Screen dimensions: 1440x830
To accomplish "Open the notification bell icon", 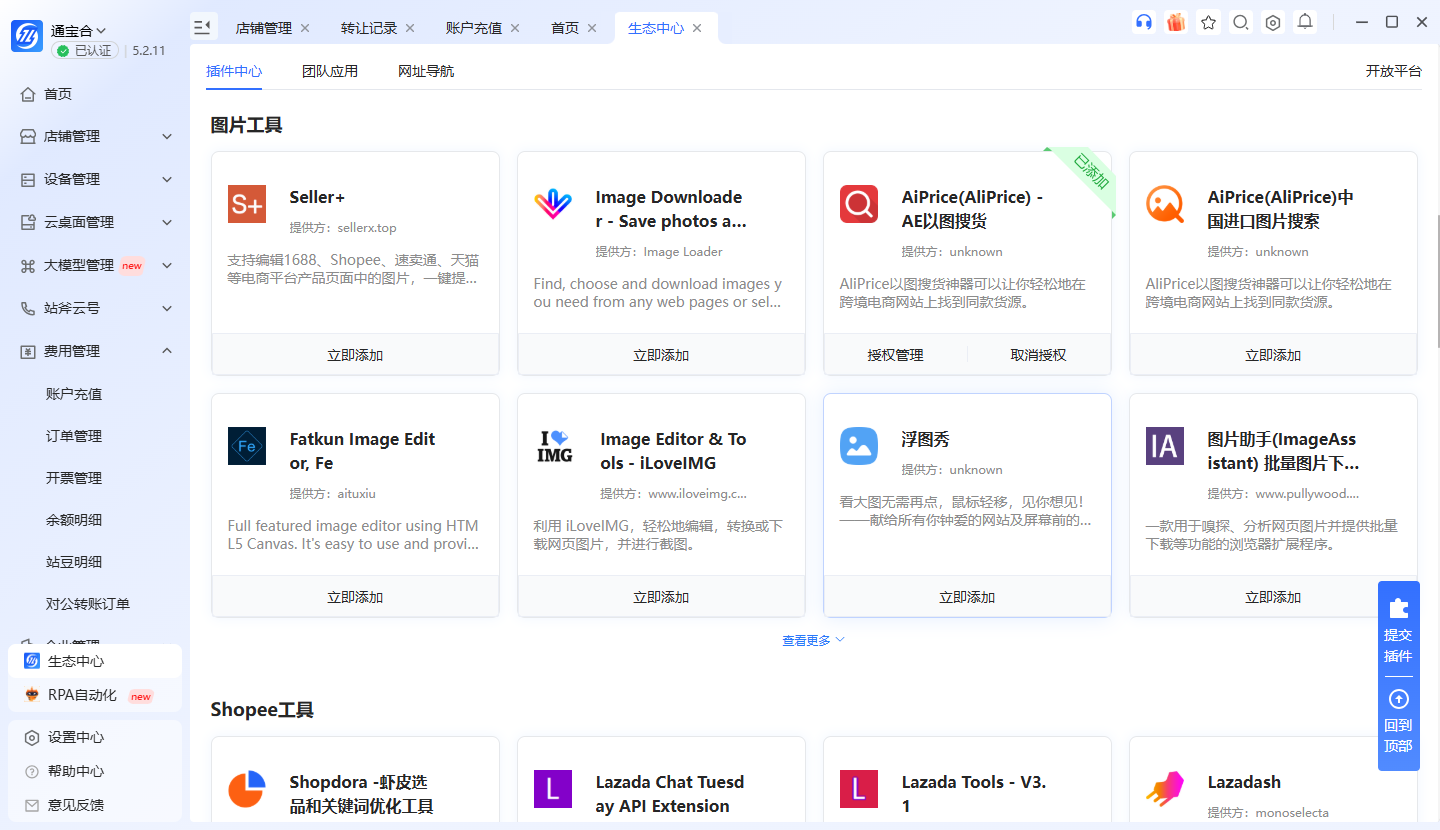I will tap(1305, 22).
